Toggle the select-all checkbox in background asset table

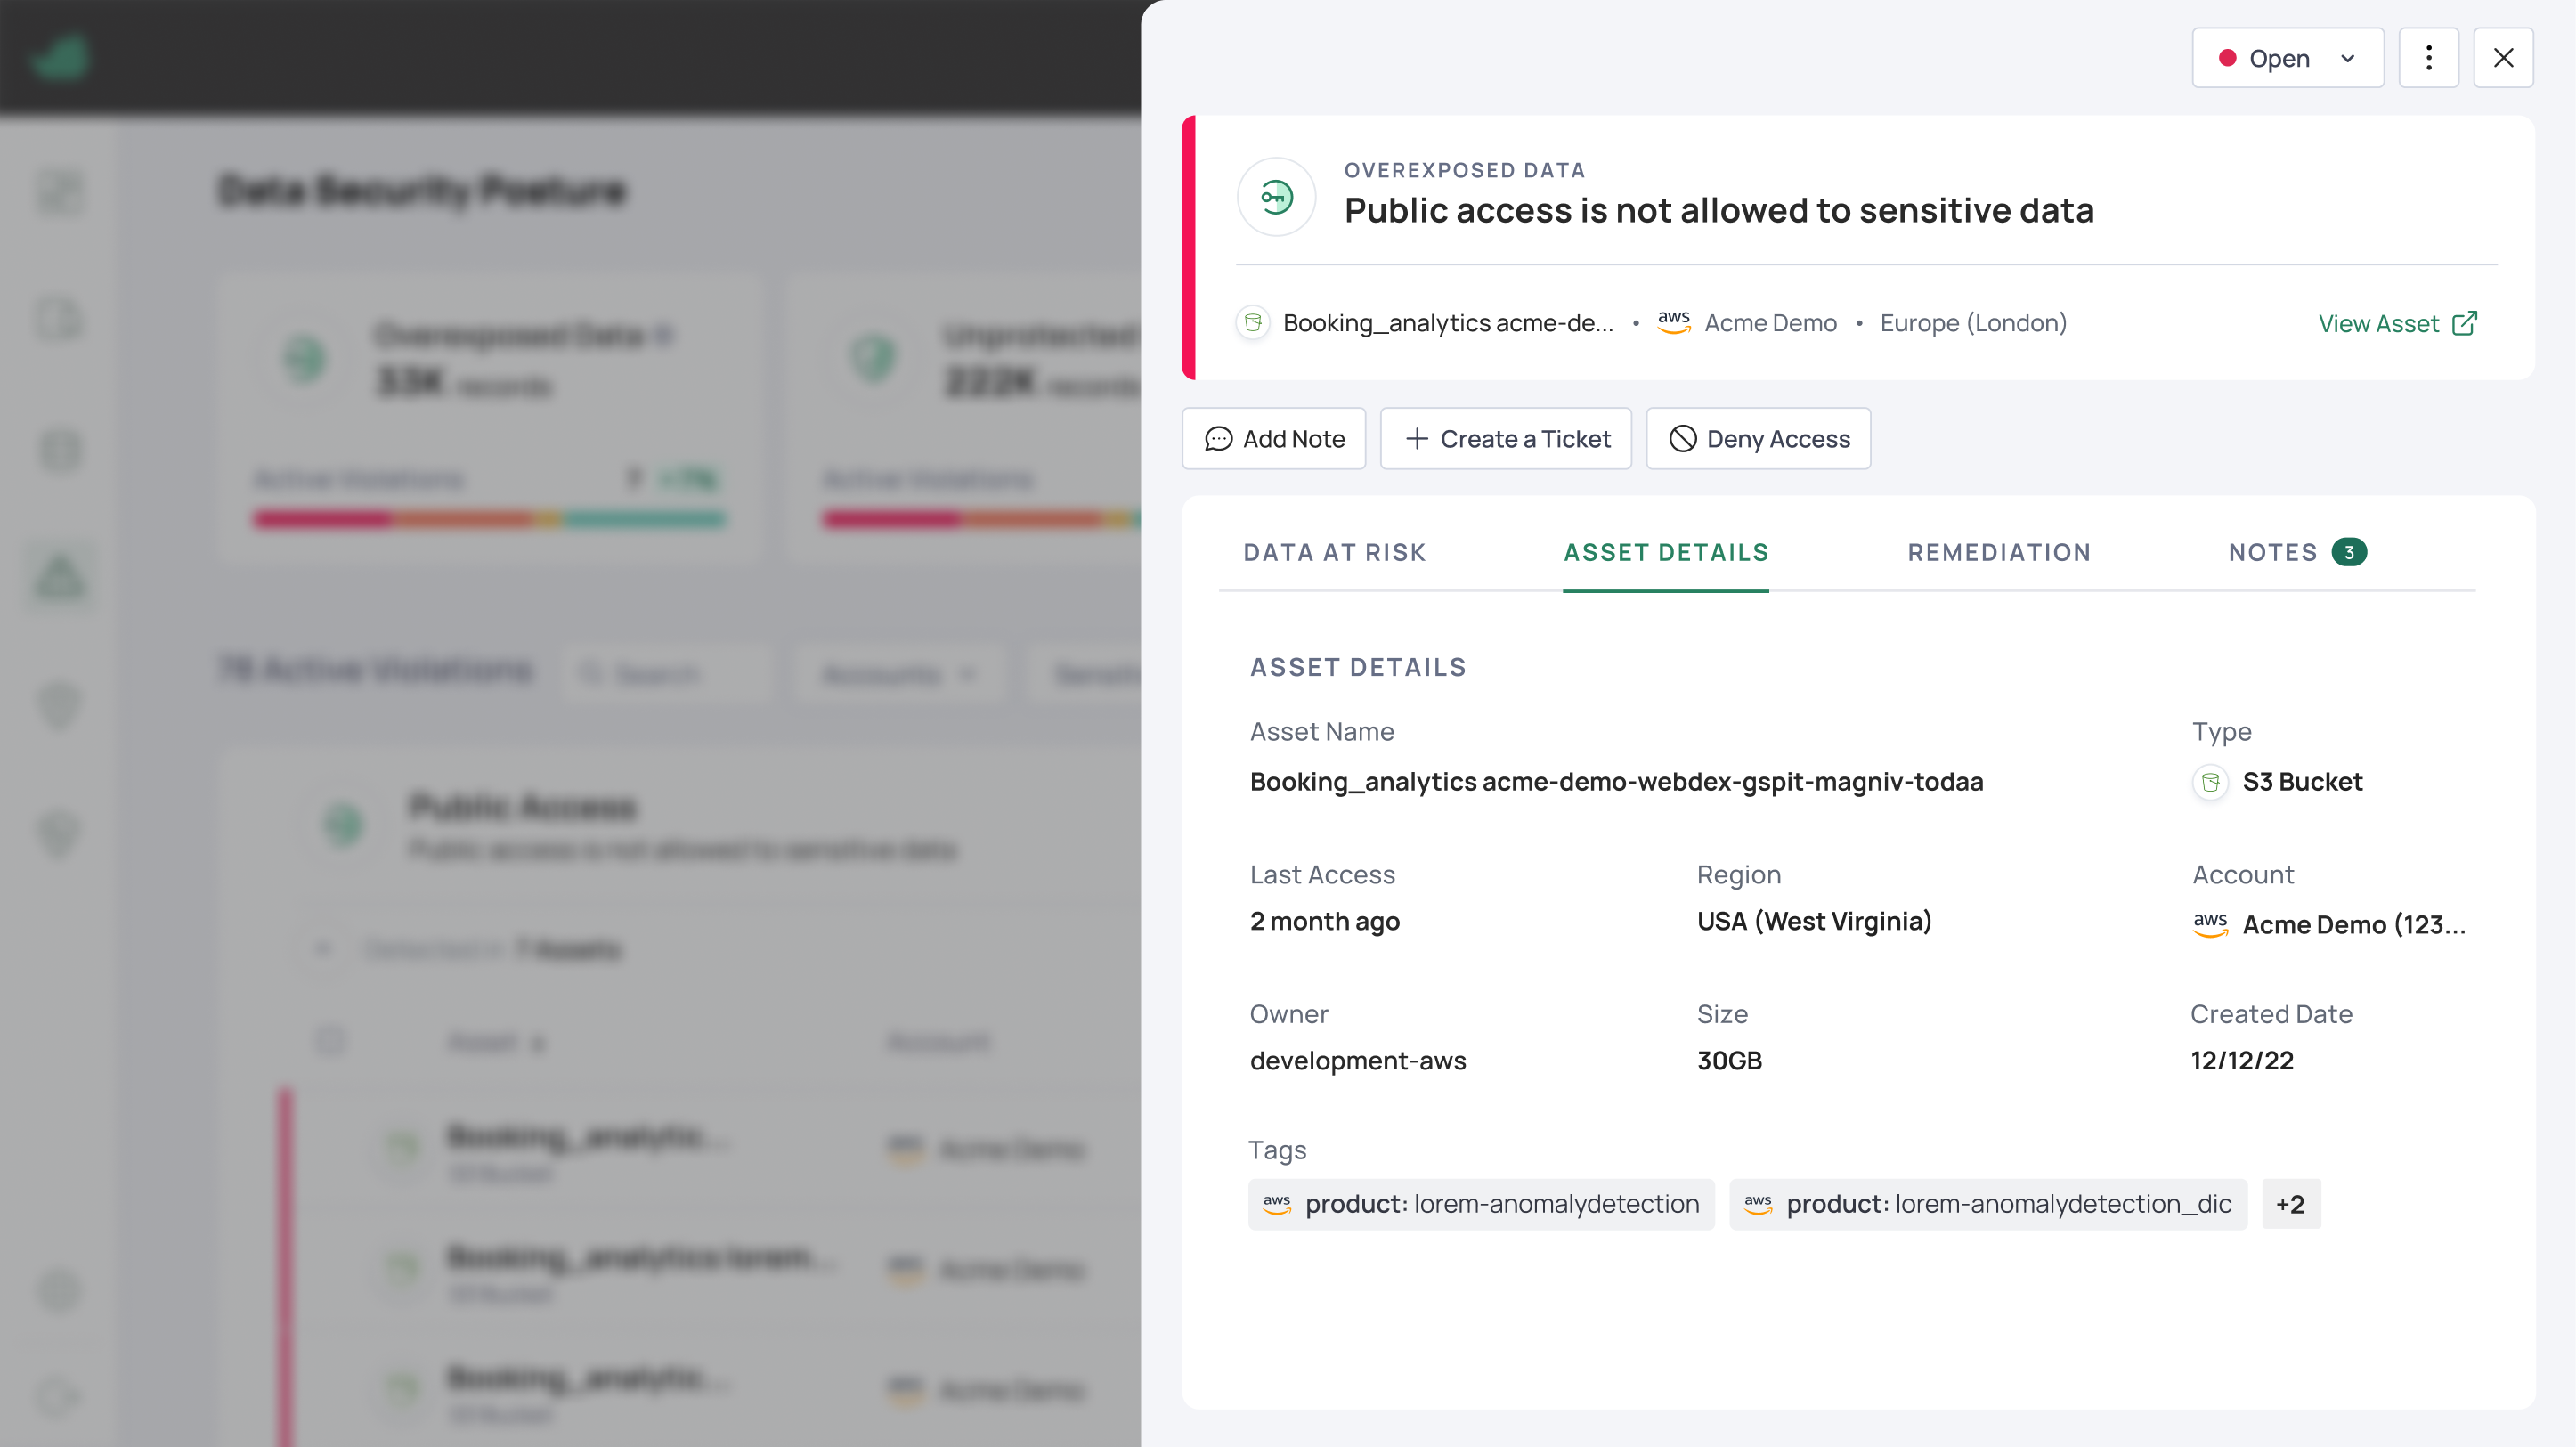coord(330,1040)
